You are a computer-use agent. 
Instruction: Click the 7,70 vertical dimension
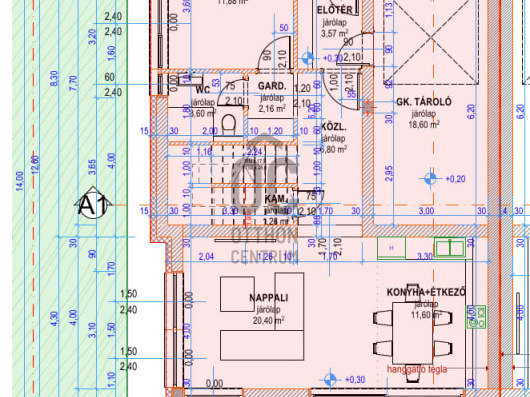(73, 83)
